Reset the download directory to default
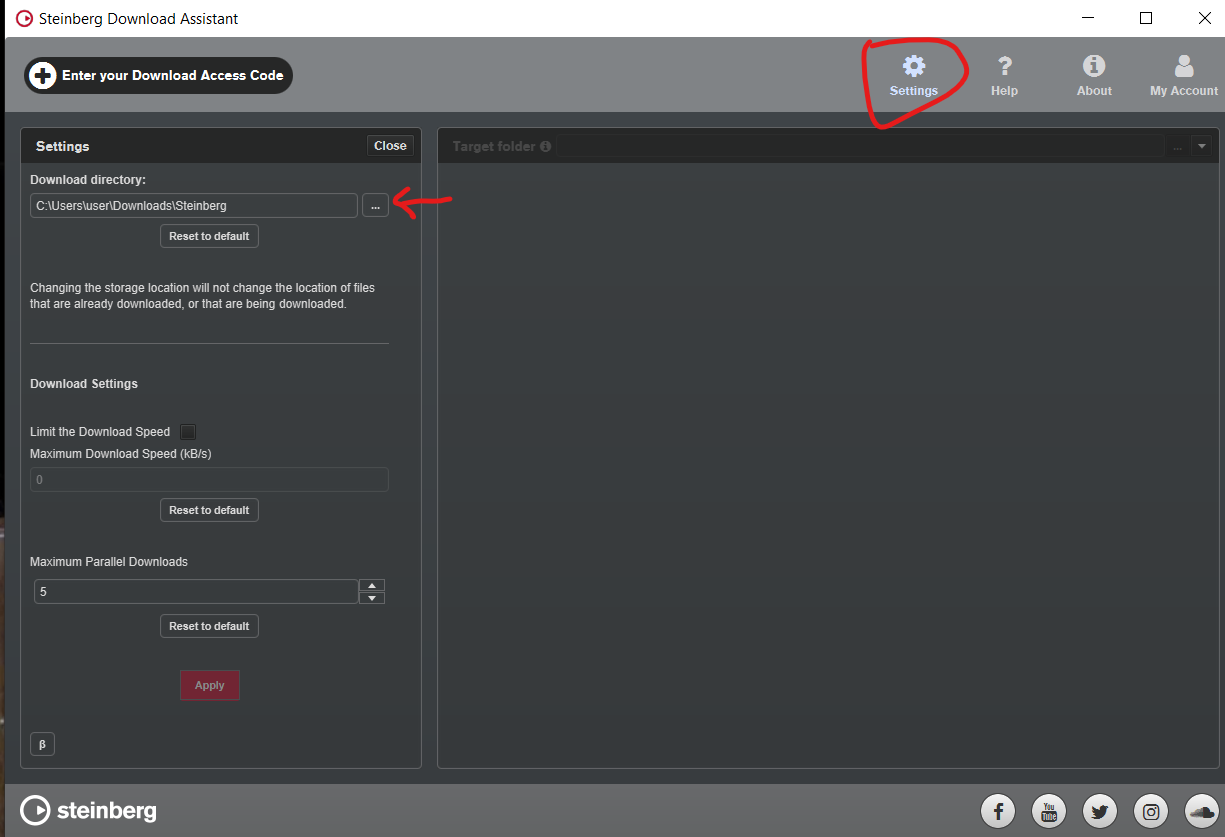Screen dimensions: 1225x837 pos(210,236)
